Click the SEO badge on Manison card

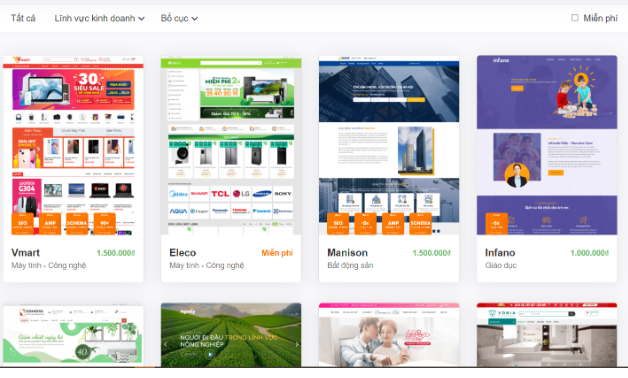click(338, 223)
